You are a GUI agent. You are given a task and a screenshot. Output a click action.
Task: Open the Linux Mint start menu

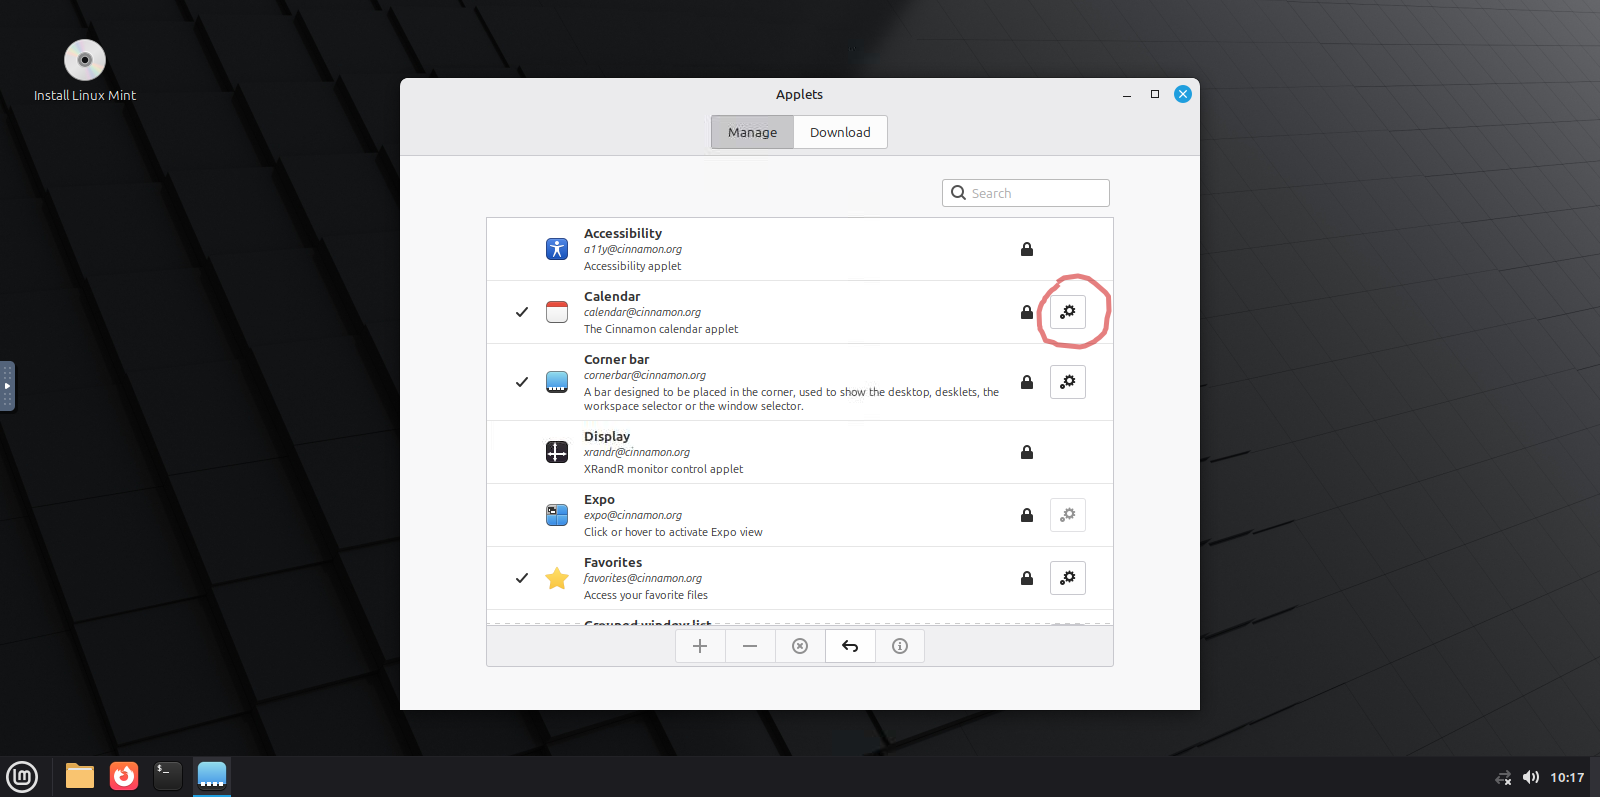pos(22,777)
